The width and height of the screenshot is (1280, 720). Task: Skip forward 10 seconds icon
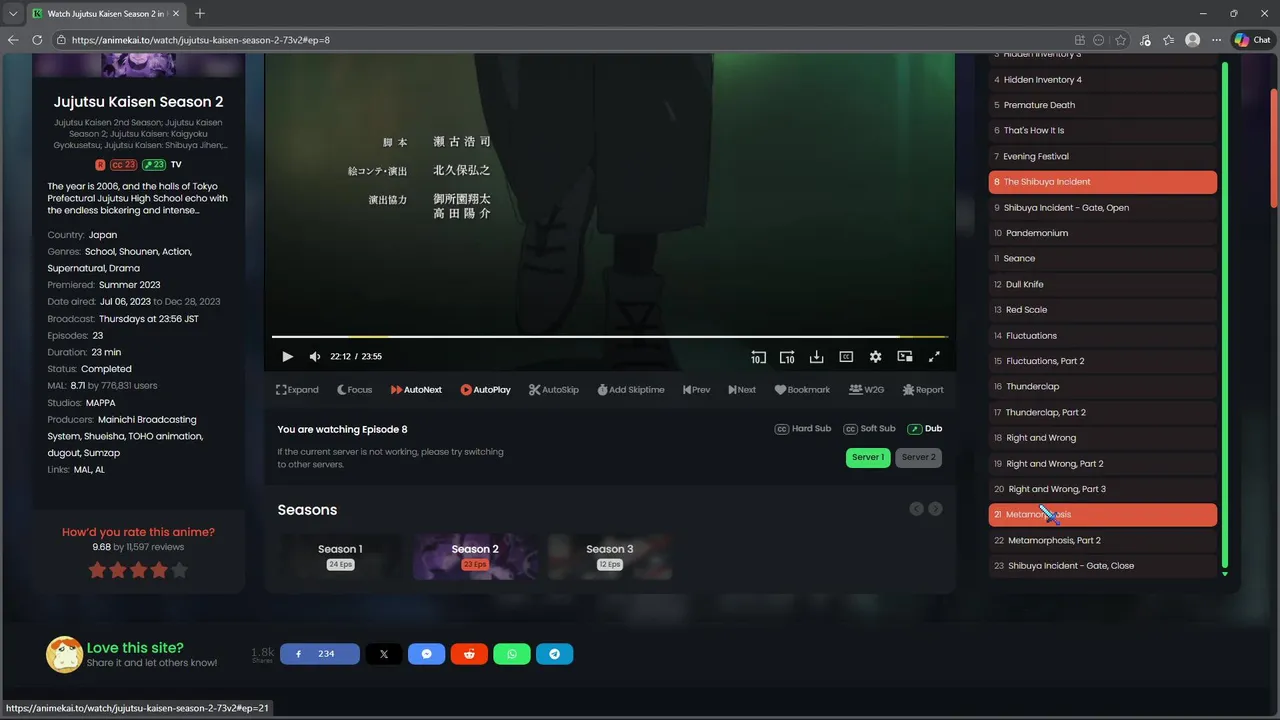[787, 357]
